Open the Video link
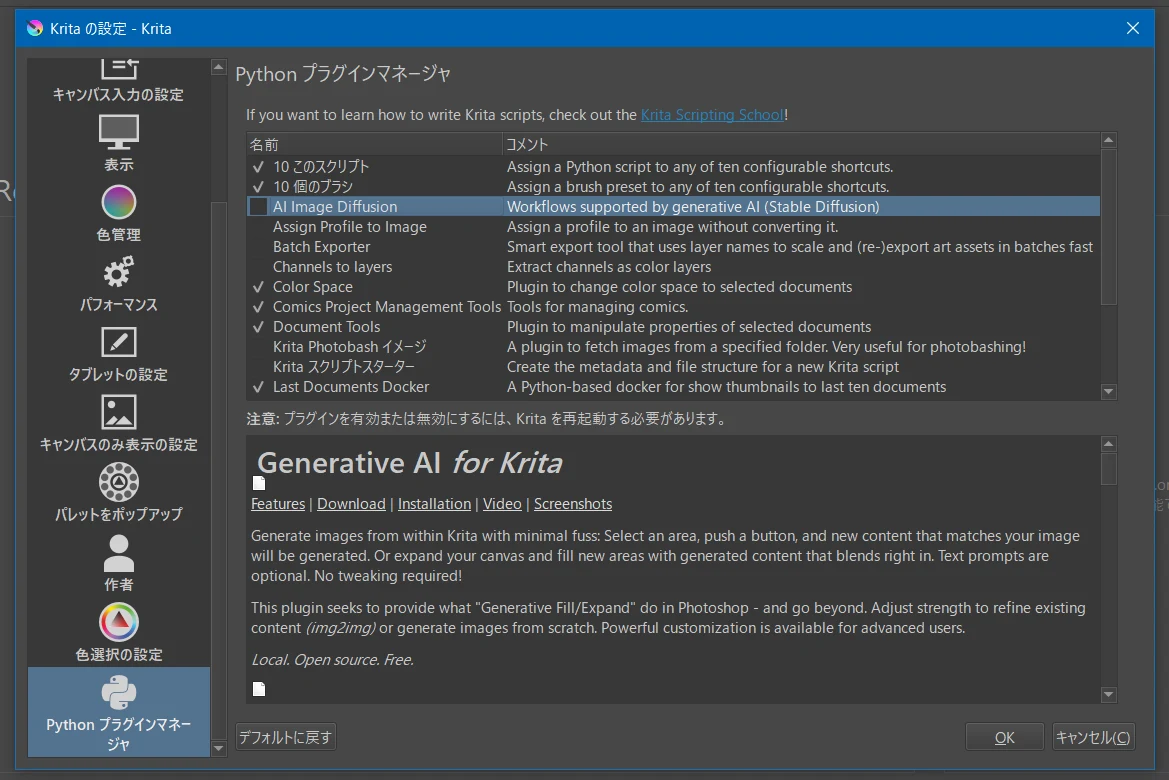 point(502,504)
